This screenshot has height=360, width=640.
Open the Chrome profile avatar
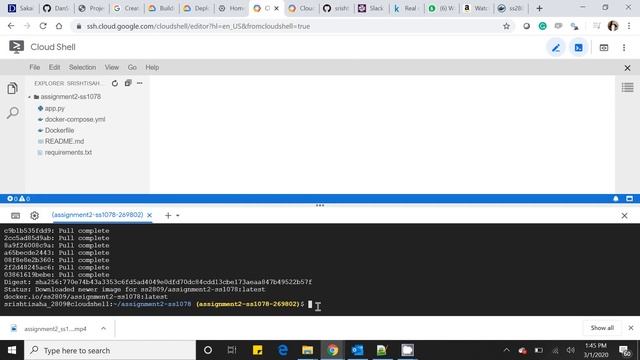click(613, 26)
